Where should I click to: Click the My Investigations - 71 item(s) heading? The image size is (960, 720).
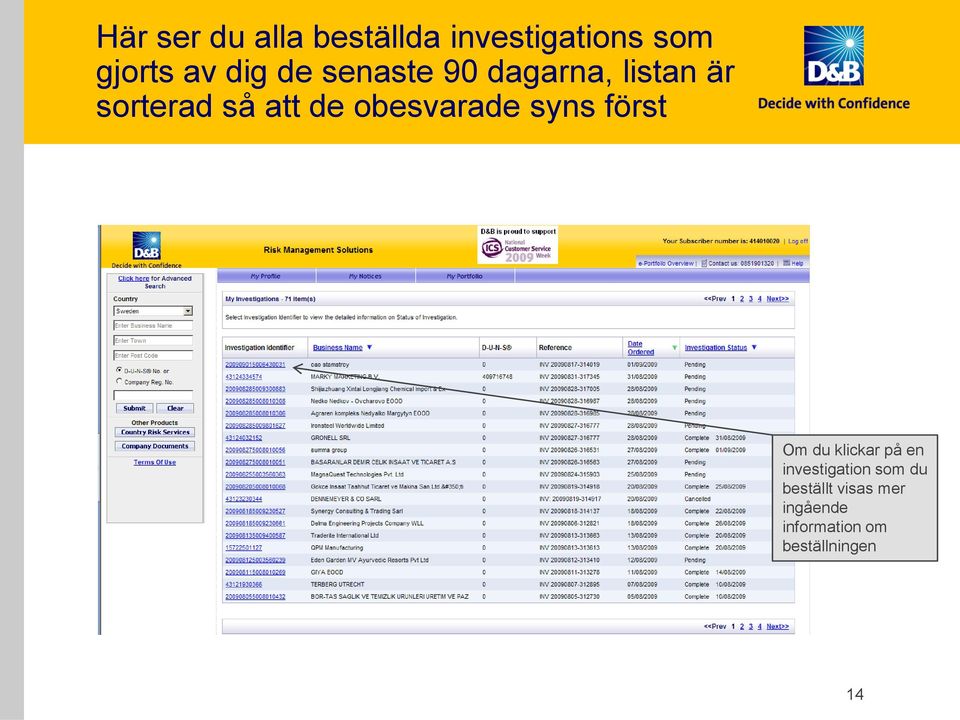click(270, 299)
